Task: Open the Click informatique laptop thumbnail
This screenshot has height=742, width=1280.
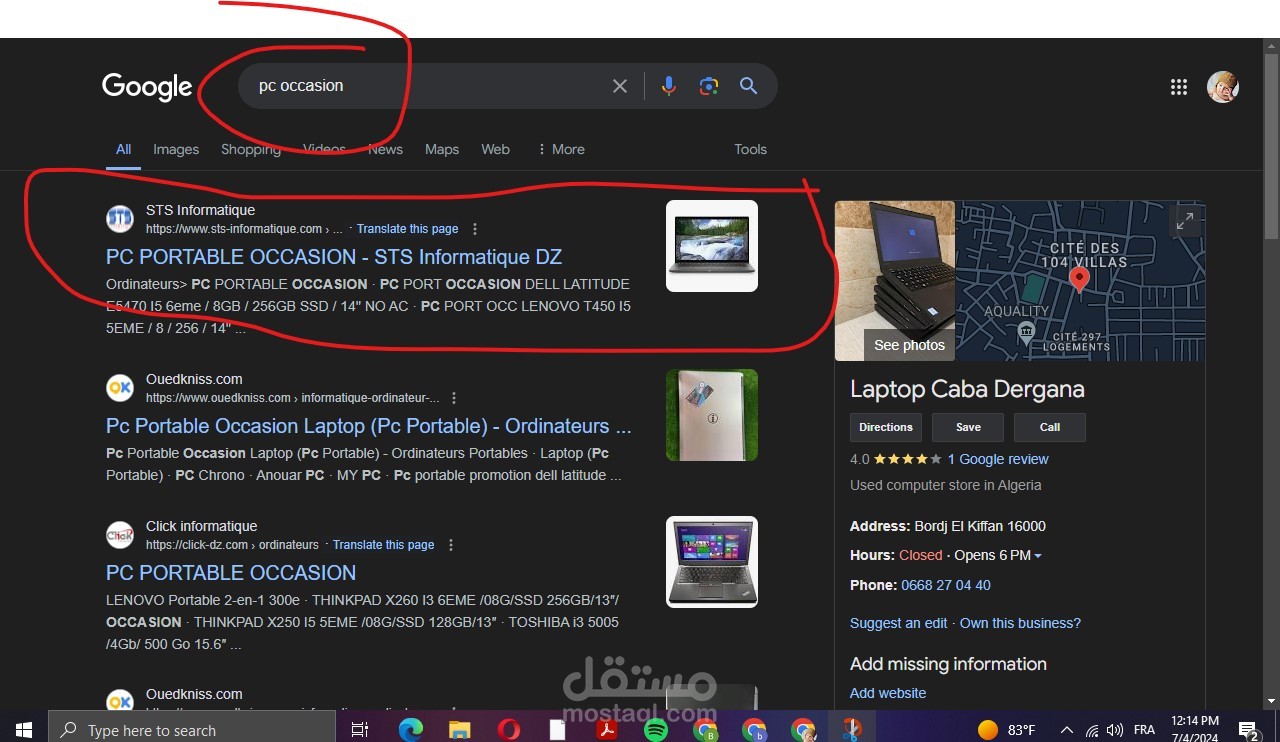Action: (x=712, y=562)
